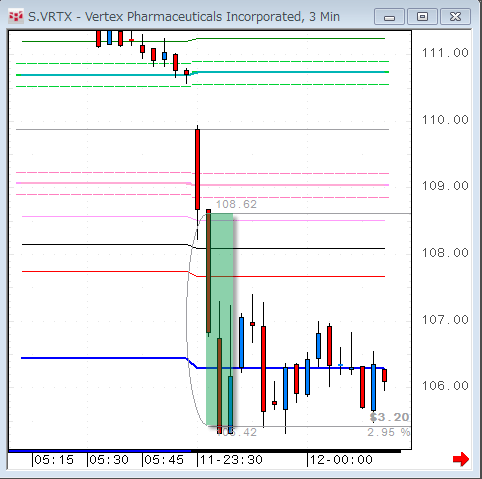Click the 05:15 time axis label
The width and height of the screenshot is (482, 479).
[54, 460]
